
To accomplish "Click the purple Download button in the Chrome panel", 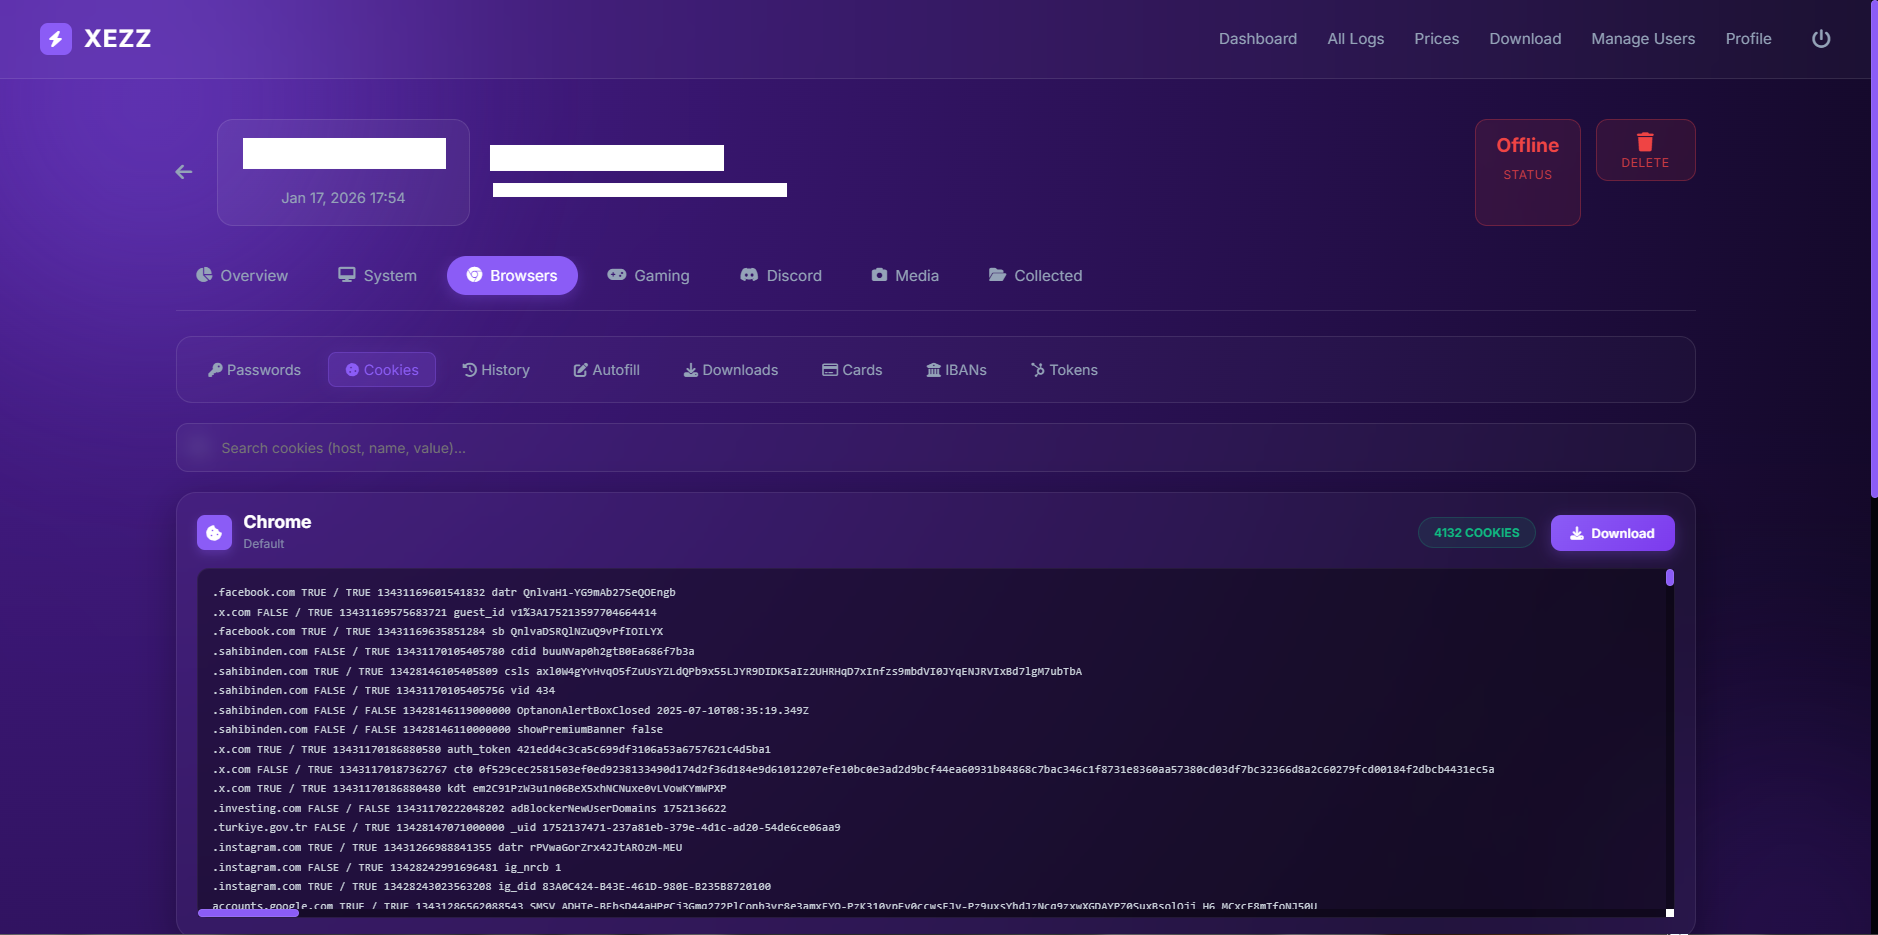I will [1611, 533].
